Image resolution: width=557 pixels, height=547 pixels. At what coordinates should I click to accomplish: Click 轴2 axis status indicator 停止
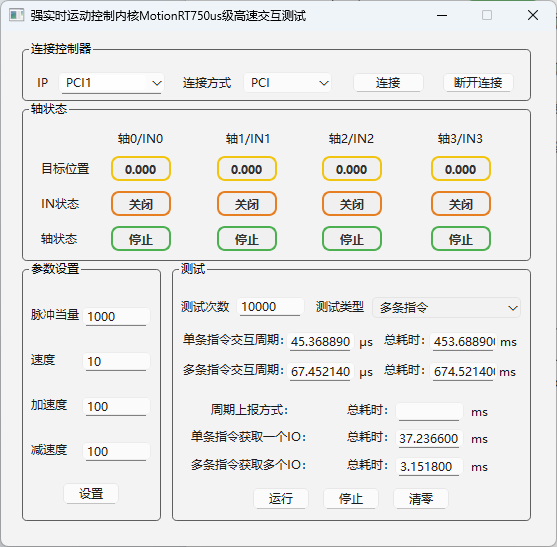tap(352, 239)
